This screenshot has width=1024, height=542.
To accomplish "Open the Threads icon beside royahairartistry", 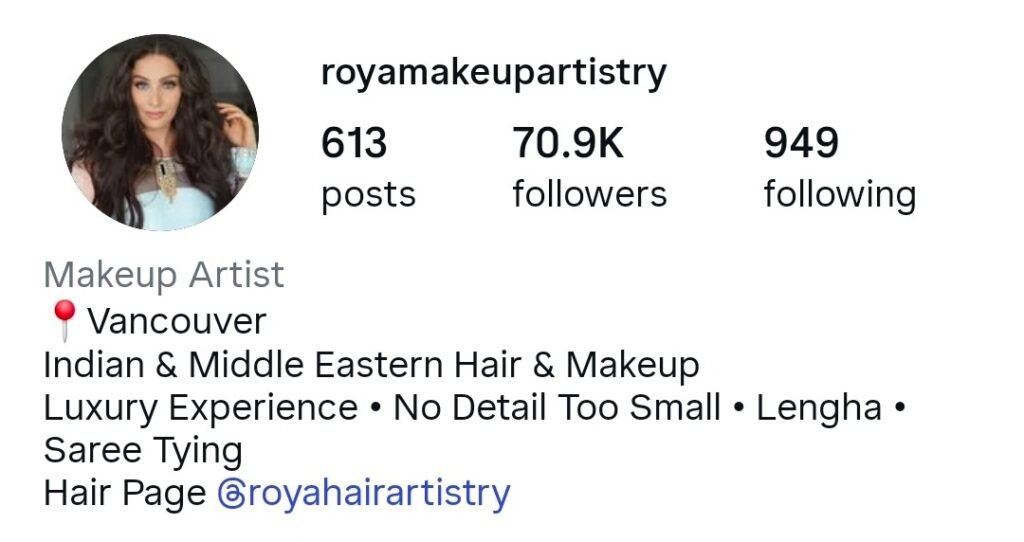I will tap(231, 494).
